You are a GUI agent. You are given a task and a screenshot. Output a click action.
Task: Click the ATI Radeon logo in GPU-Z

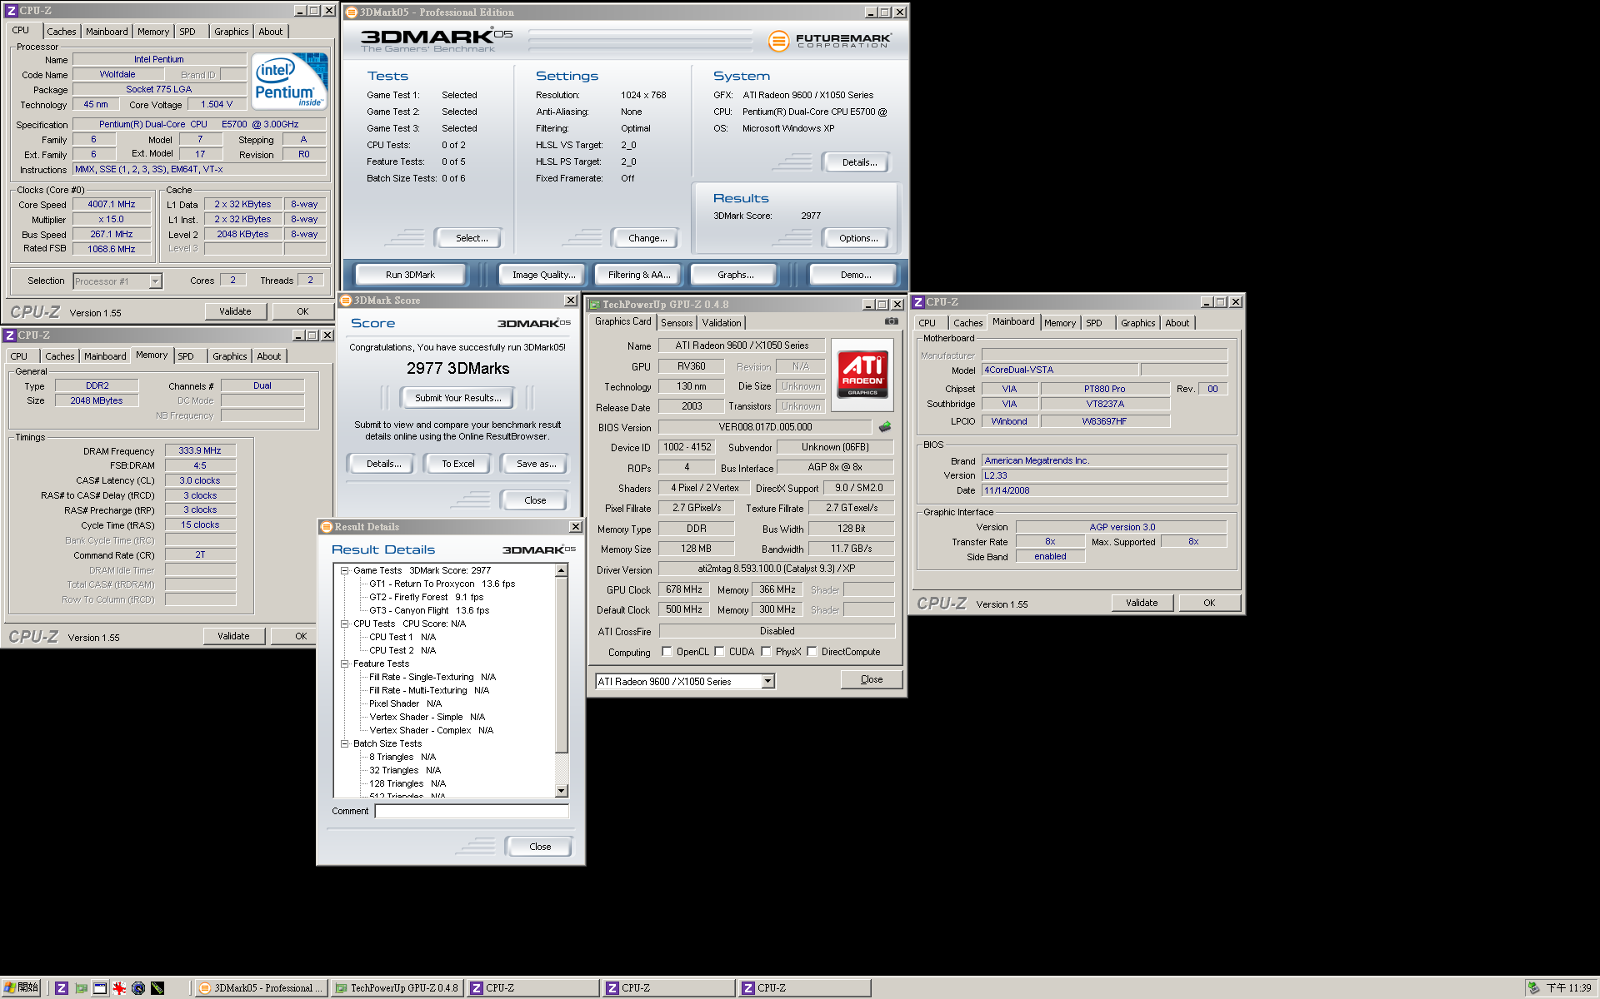tap(862, 373)
